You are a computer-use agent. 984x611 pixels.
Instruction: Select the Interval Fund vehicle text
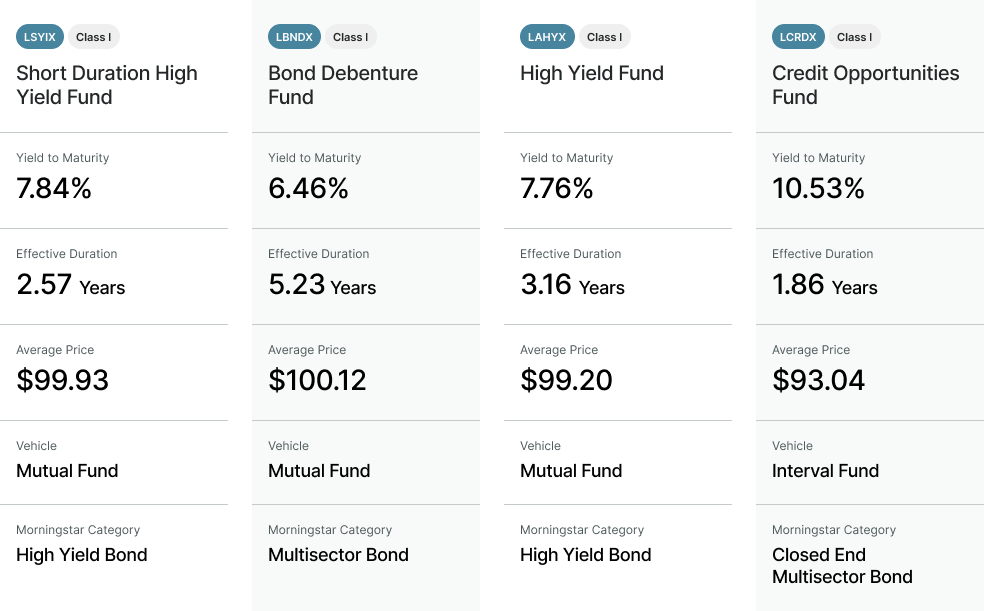[x=825, y=471]
